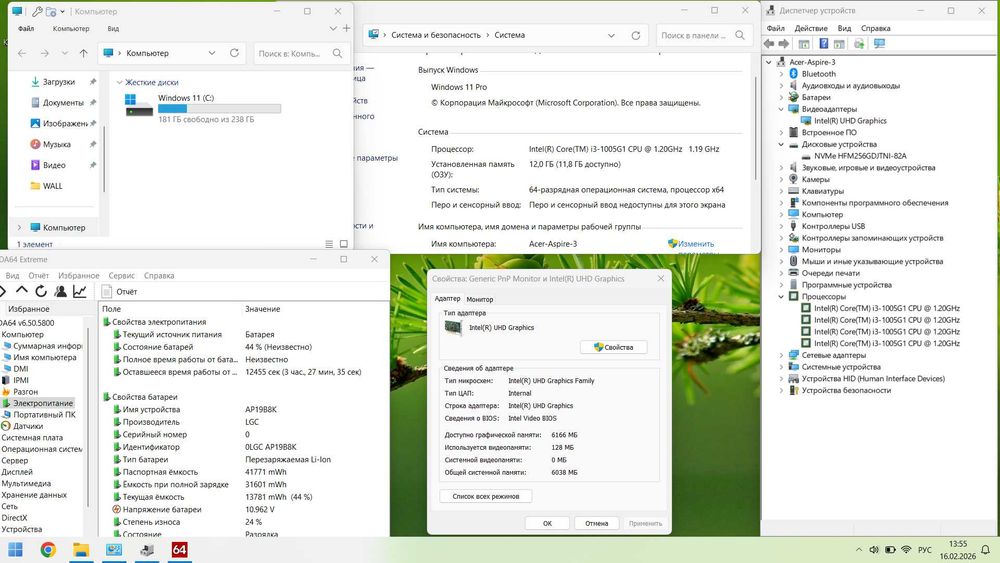Expand Батареи node in Device Manager
This screenshot has width=1000, height=563.
781,98
